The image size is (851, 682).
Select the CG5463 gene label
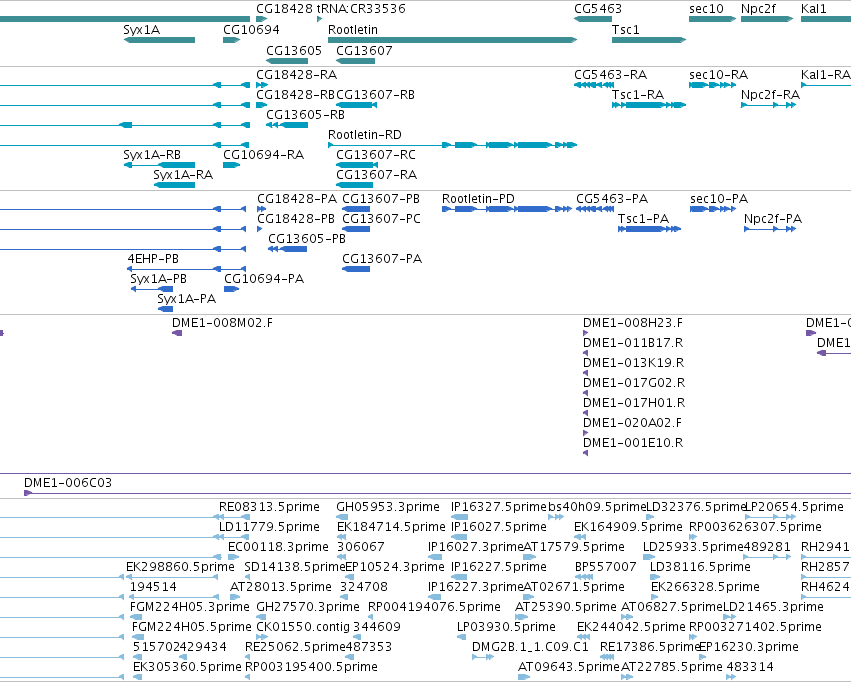[x=598, y=9]
